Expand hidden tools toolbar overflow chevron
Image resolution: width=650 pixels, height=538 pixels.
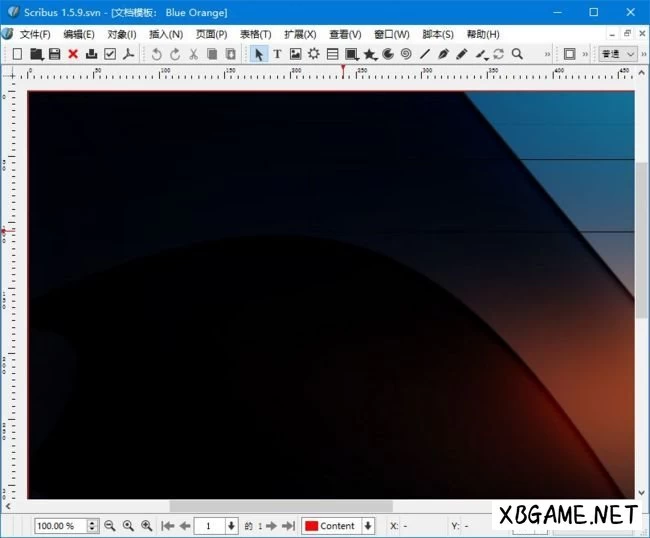click(547, 54)
